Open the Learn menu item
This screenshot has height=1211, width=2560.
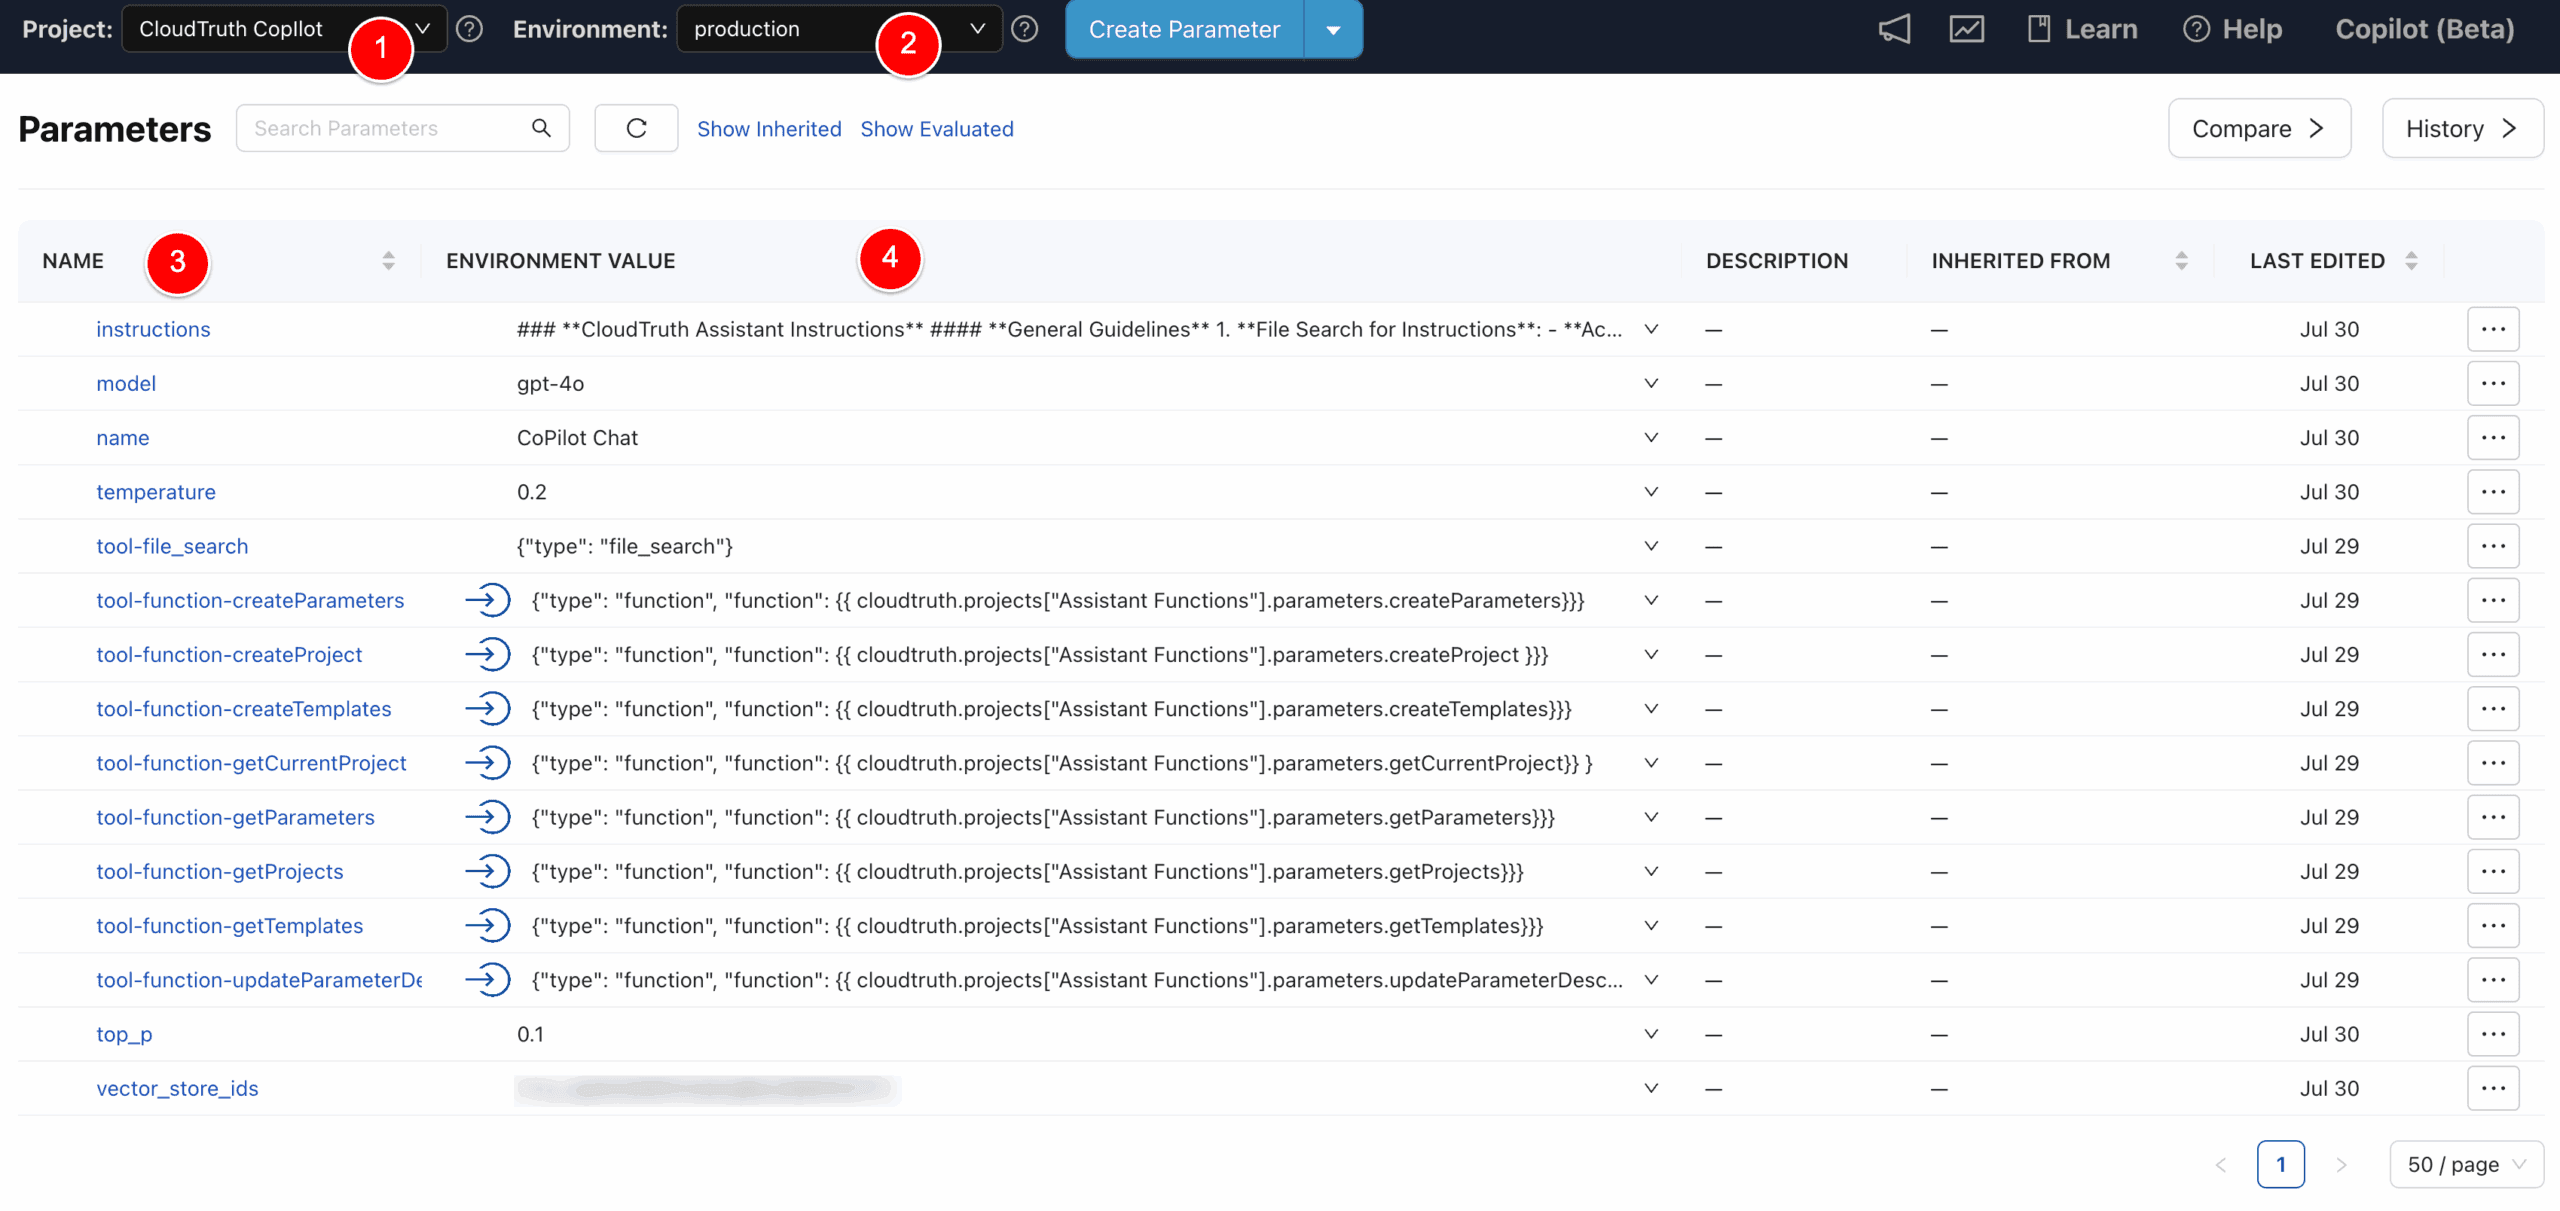coord(2082,29)
